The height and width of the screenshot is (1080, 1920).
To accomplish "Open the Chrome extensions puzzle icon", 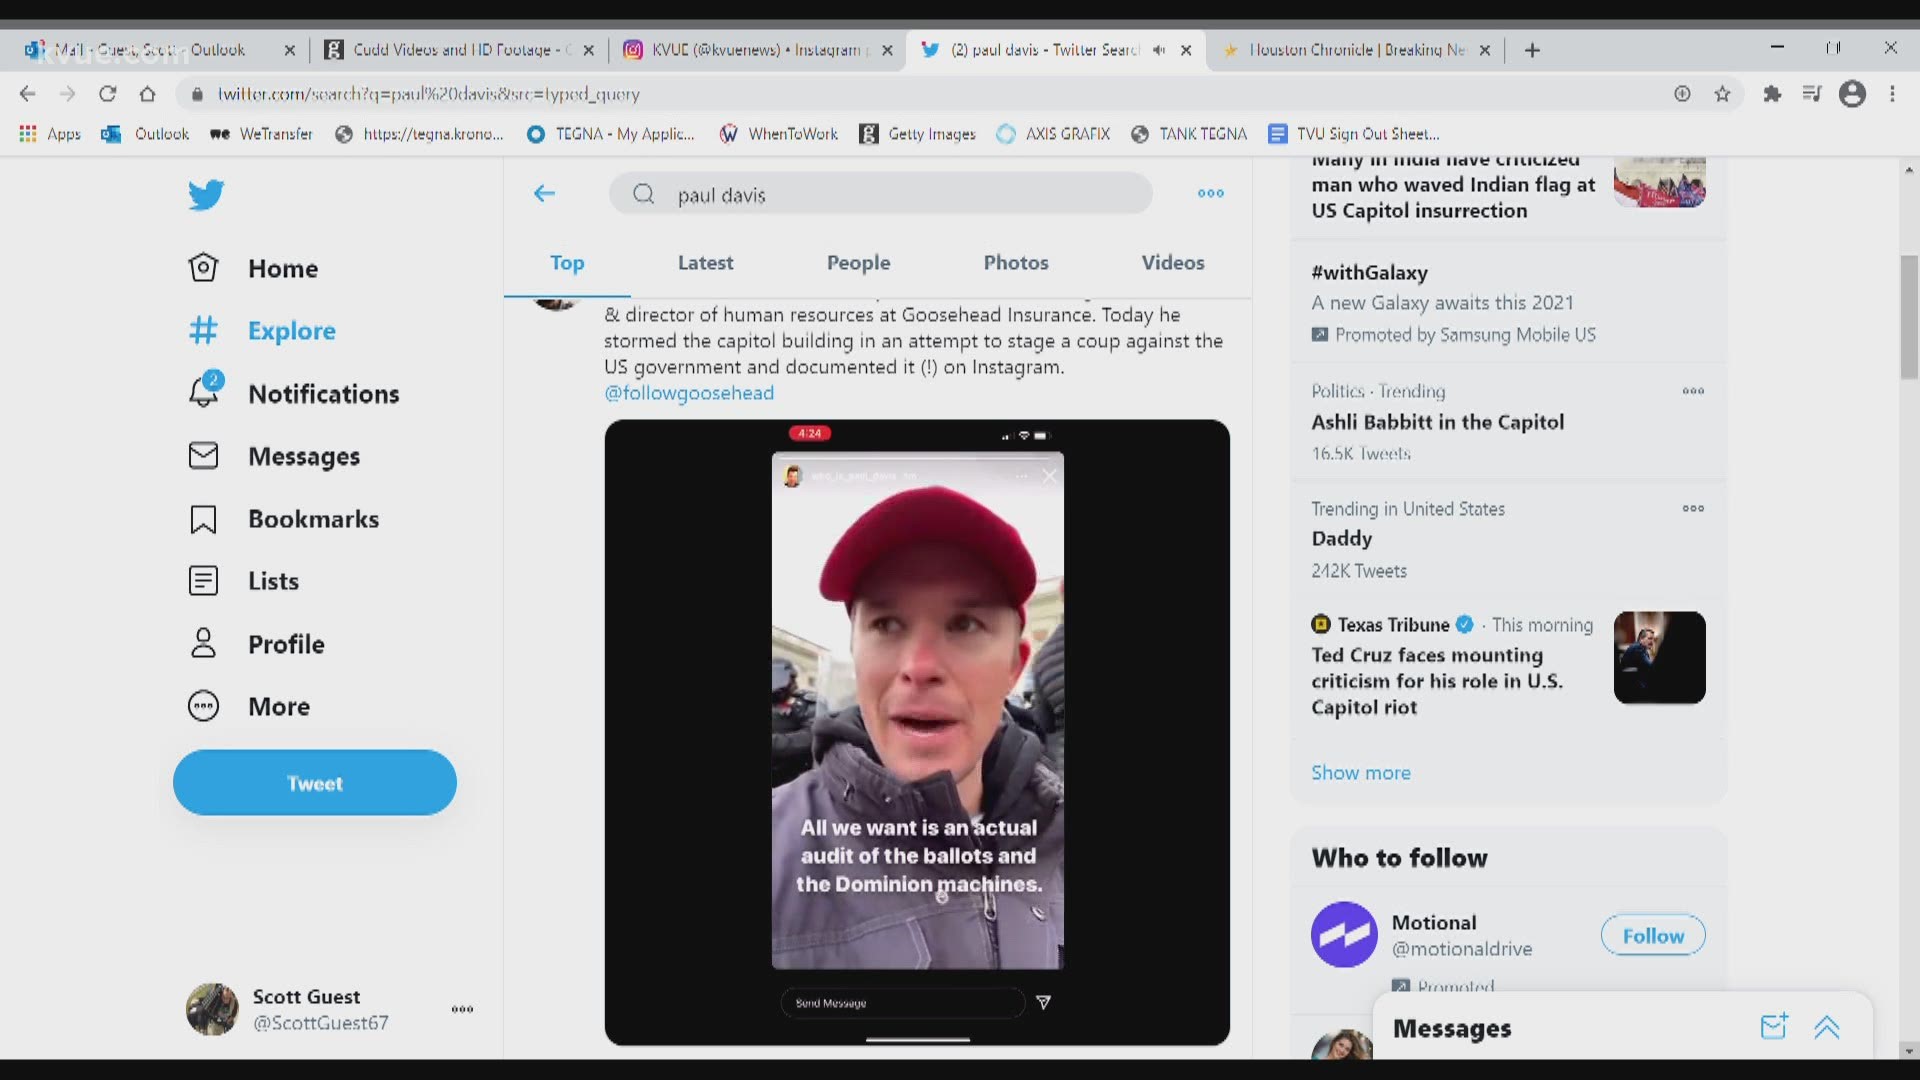I will coord(1772,94).
